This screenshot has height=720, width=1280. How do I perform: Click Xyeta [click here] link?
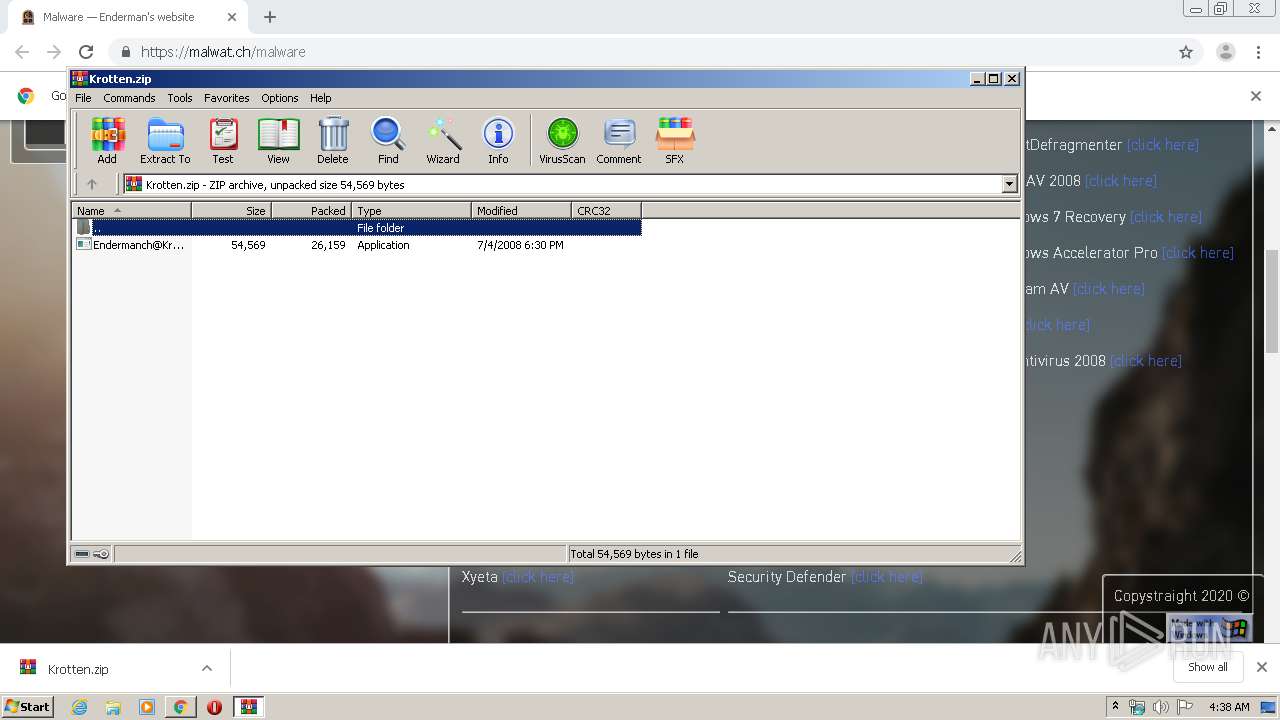(x=537, y=577)
